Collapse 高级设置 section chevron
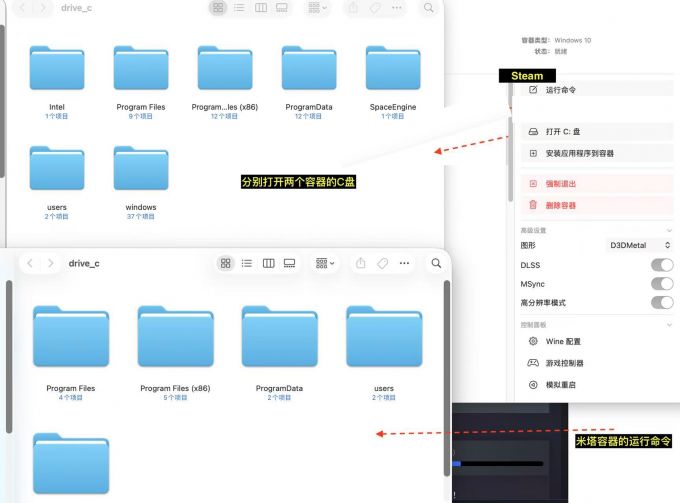The width and height of the screenshot is (680, 503). point(669,230)
